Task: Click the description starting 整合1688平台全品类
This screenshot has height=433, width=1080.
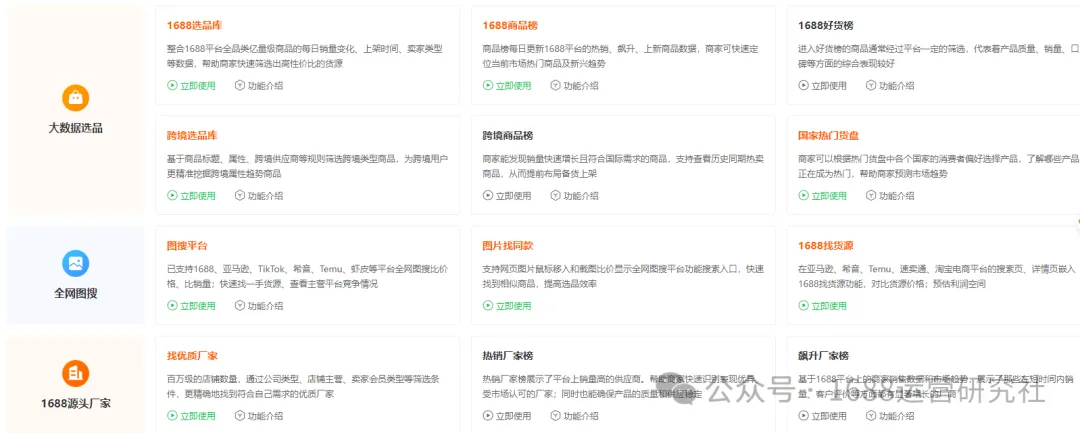Action: (304, 56)
